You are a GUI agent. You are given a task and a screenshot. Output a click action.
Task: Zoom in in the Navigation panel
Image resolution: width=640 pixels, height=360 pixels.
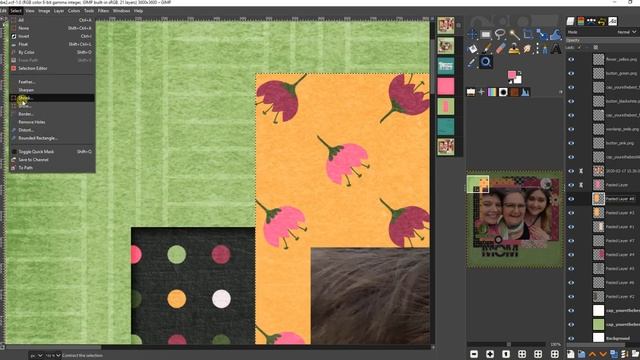[490, 354]
